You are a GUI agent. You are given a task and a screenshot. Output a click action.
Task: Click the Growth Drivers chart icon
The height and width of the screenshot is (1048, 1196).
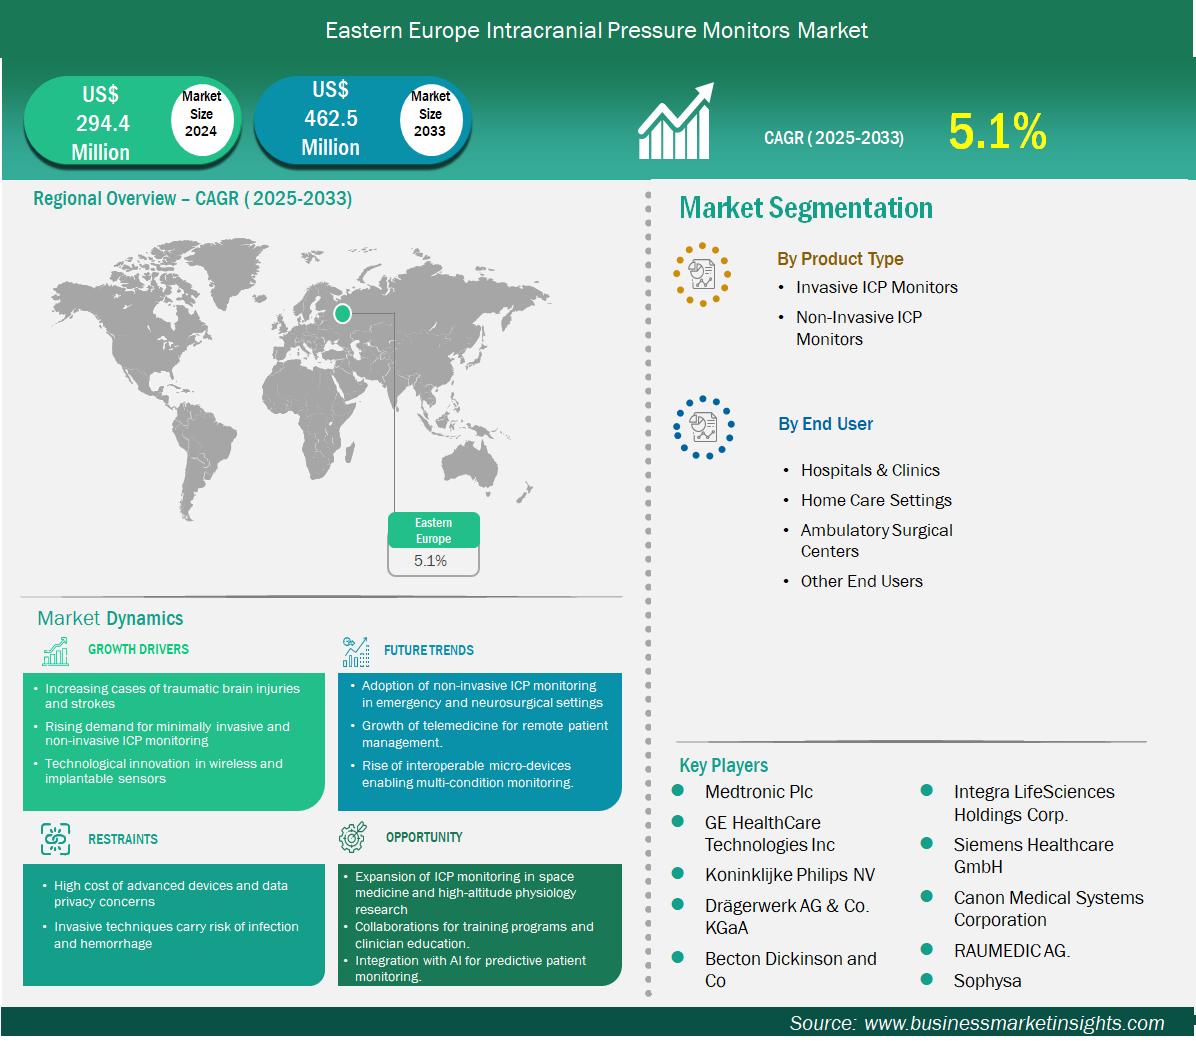(56, 651)
